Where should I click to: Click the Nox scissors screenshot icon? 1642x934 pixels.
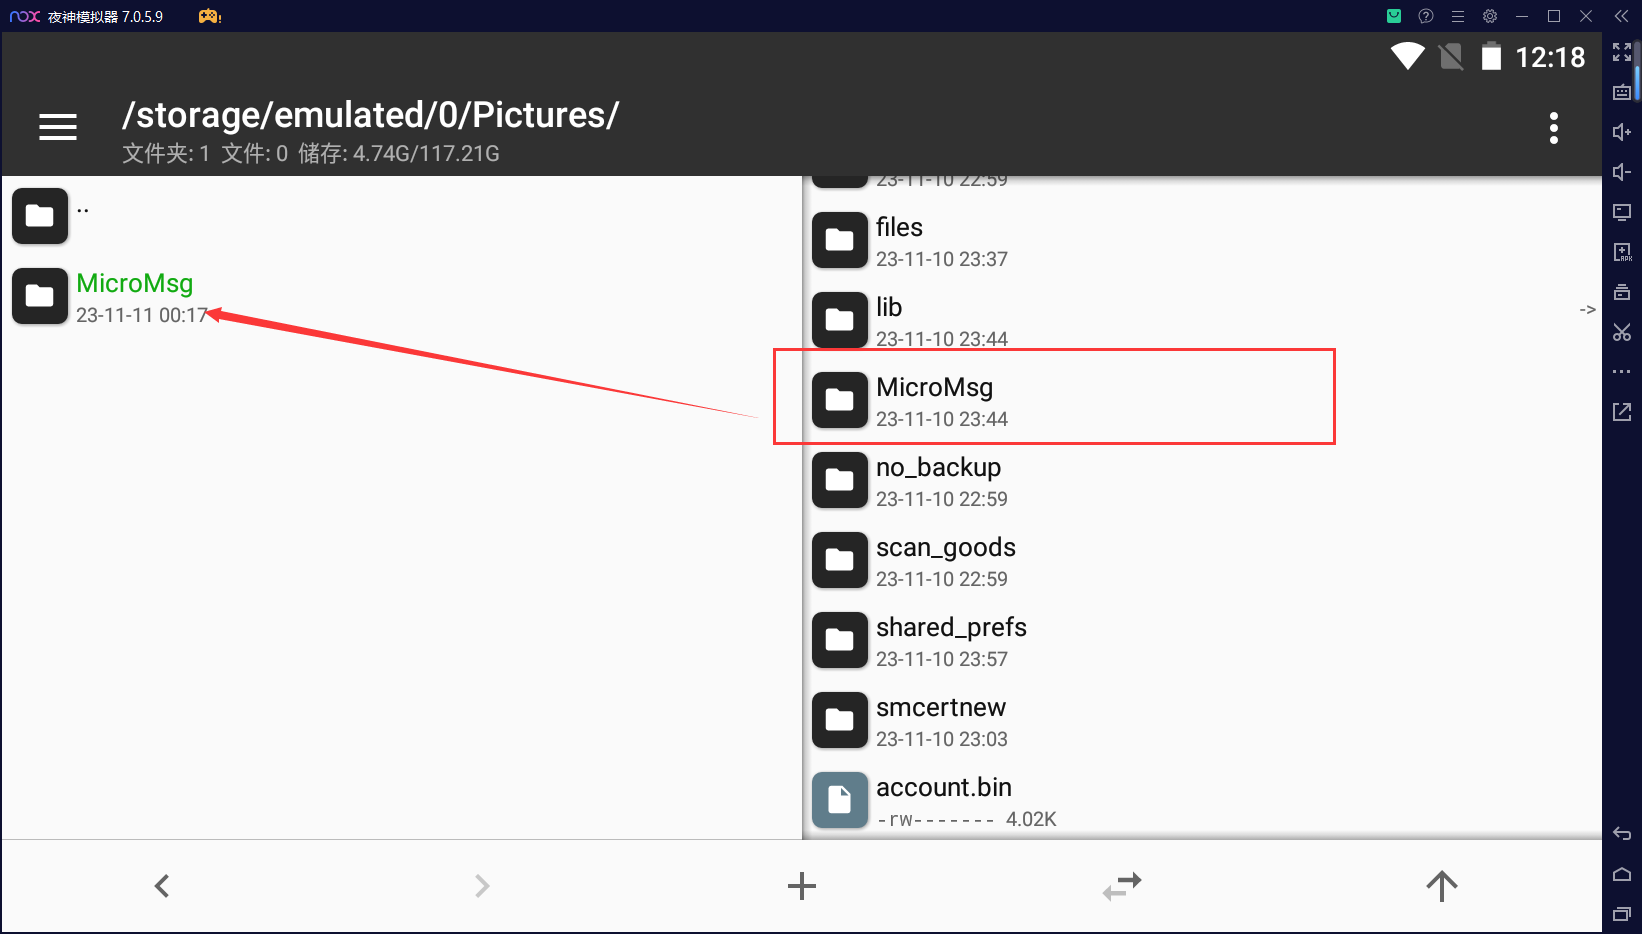pos(1622,332)
